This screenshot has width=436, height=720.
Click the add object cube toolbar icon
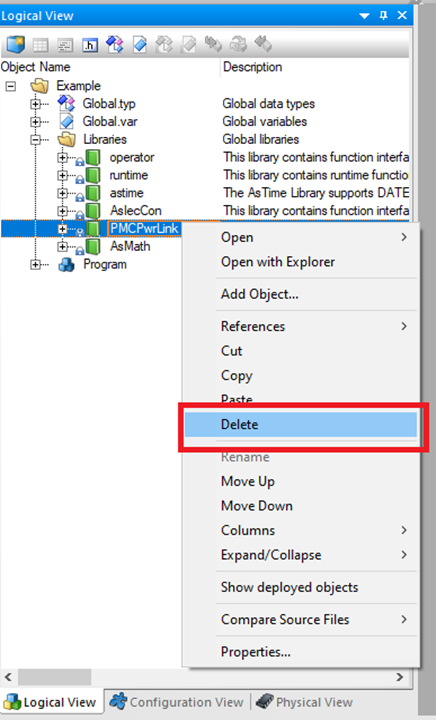[x=16, y=45]
